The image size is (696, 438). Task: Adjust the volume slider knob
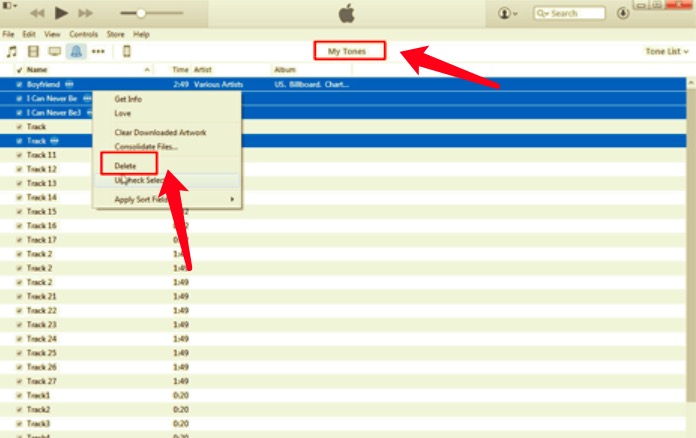pyautogui.click(x=141, y=13)
